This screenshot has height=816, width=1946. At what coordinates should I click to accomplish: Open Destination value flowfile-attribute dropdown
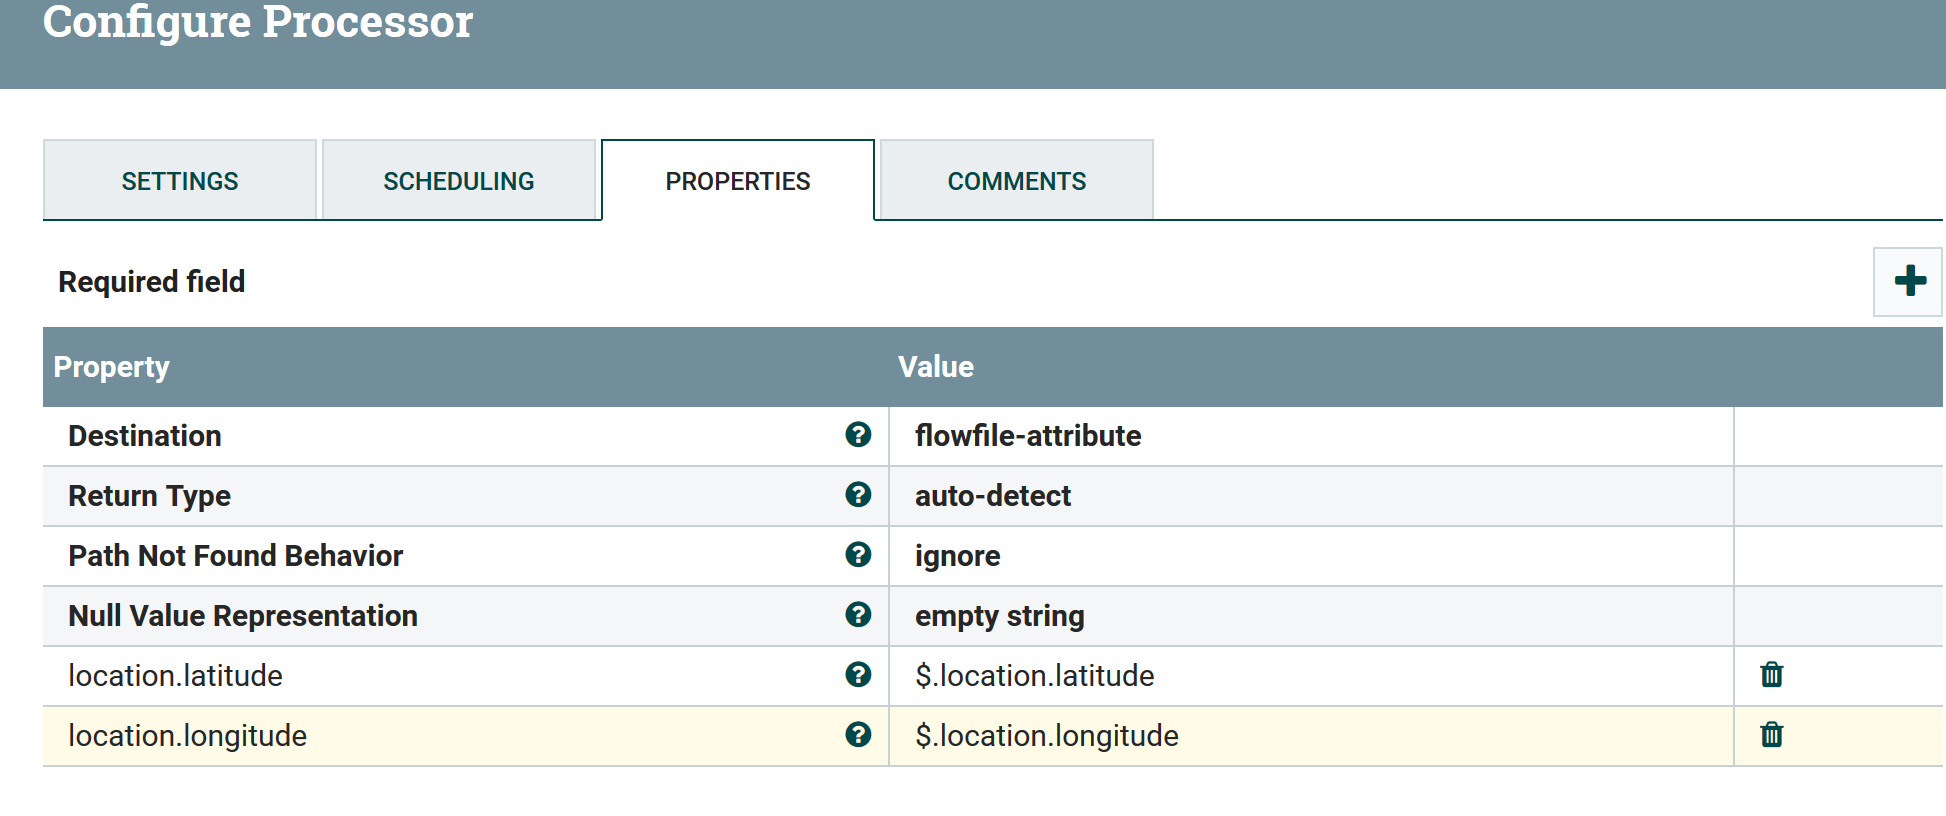(x=1028, y=436)
